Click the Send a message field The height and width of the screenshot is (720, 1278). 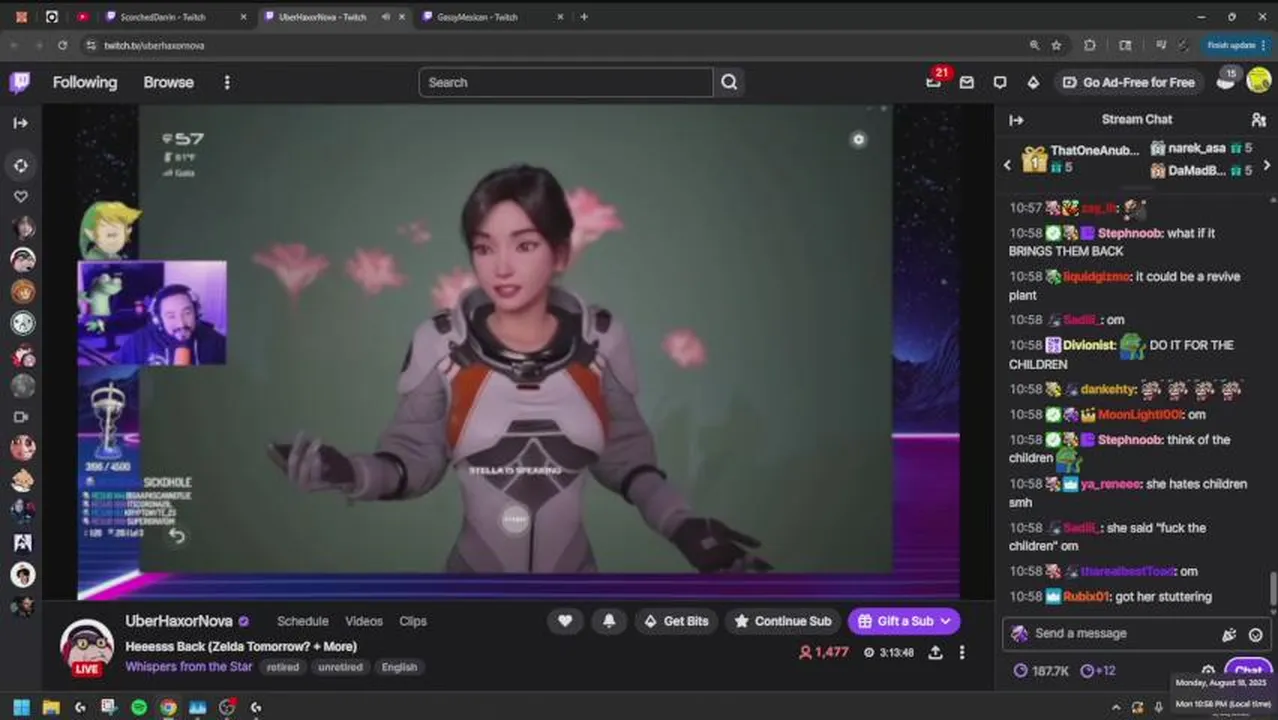(x=1125, y=634)
